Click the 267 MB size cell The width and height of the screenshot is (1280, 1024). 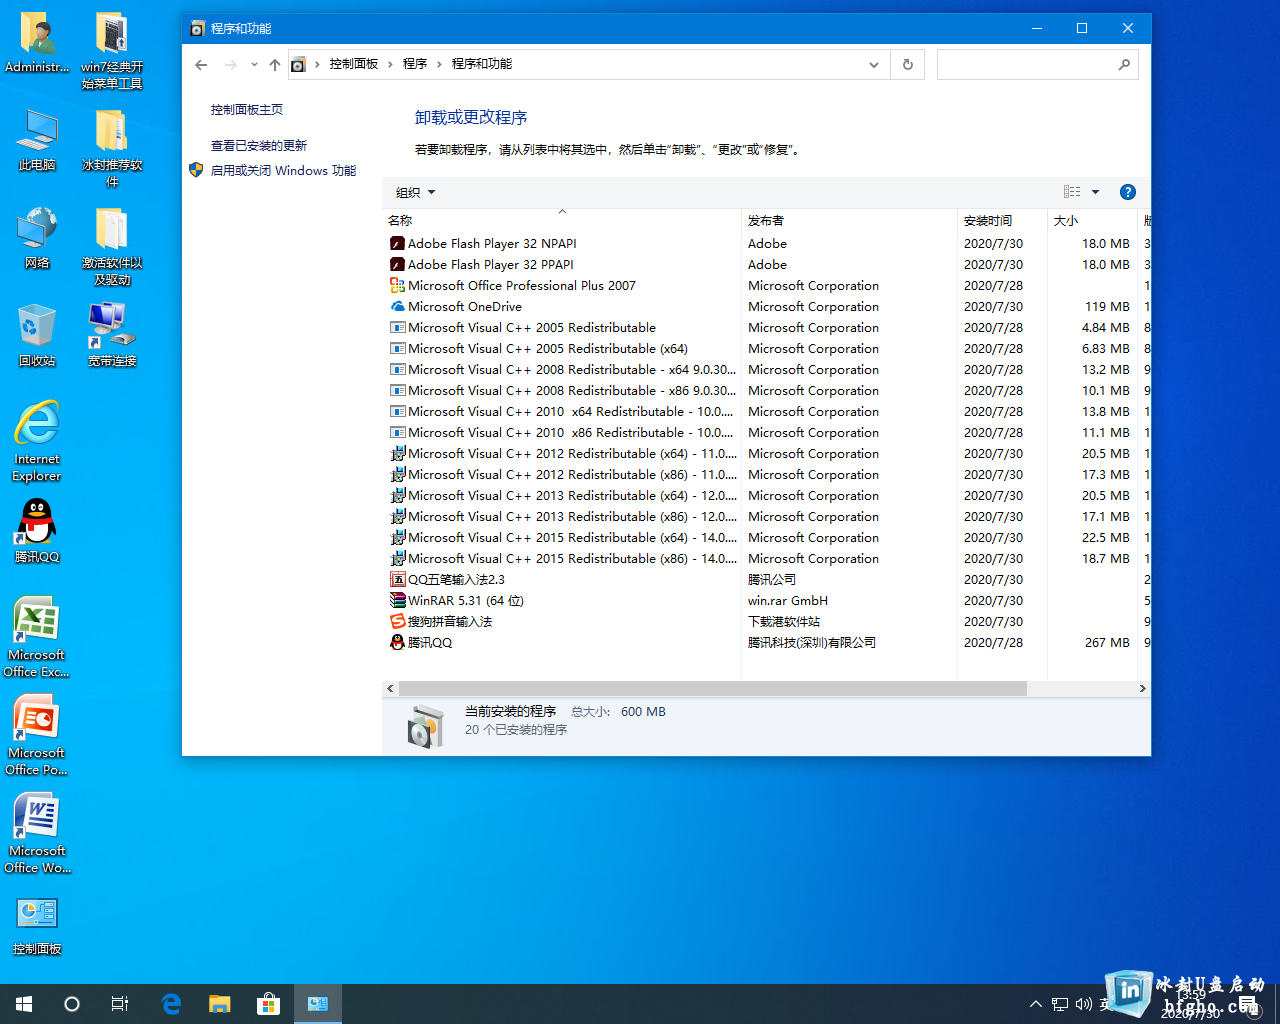pos(1107,642)
